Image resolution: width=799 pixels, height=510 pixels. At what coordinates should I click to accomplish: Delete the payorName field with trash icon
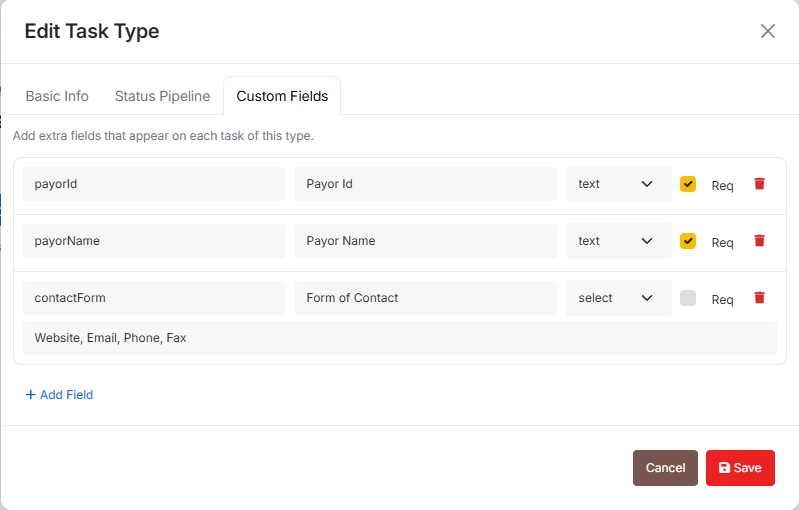759,240
